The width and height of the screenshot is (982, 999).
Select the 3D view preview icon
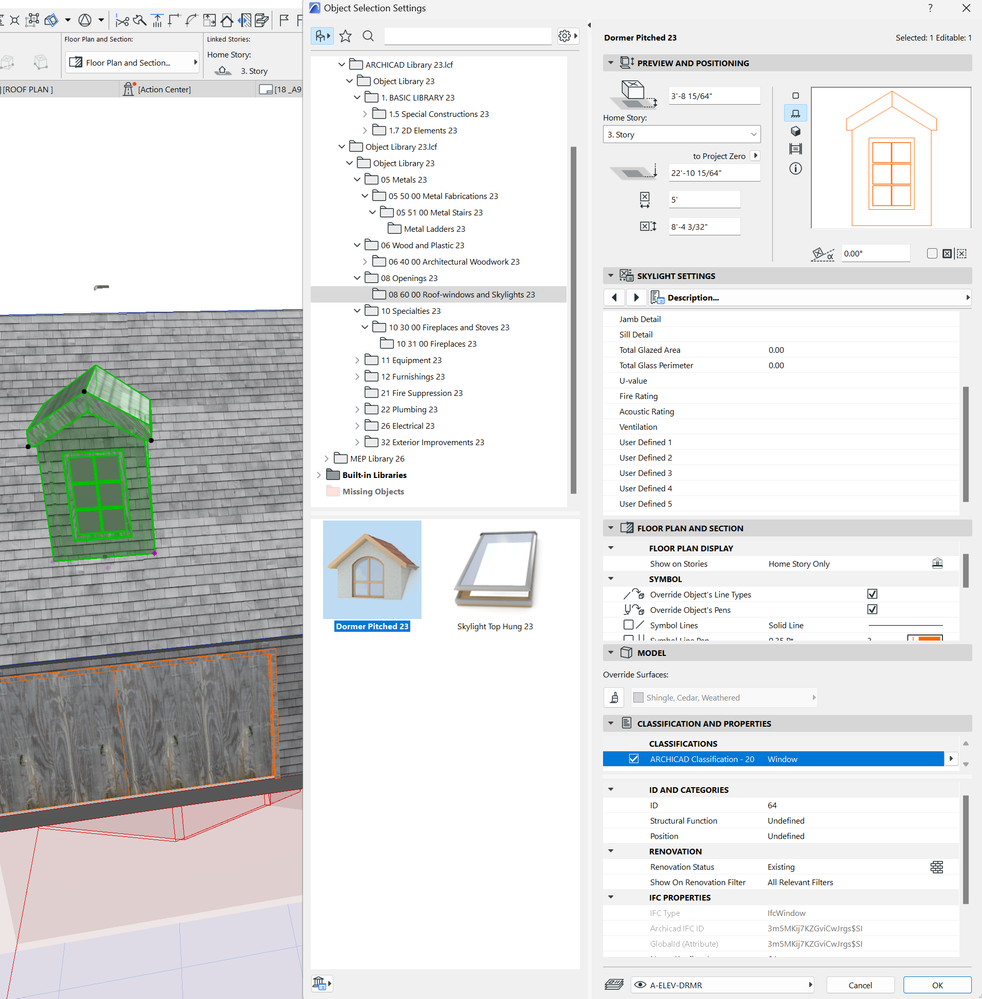(x=796, y=131)
